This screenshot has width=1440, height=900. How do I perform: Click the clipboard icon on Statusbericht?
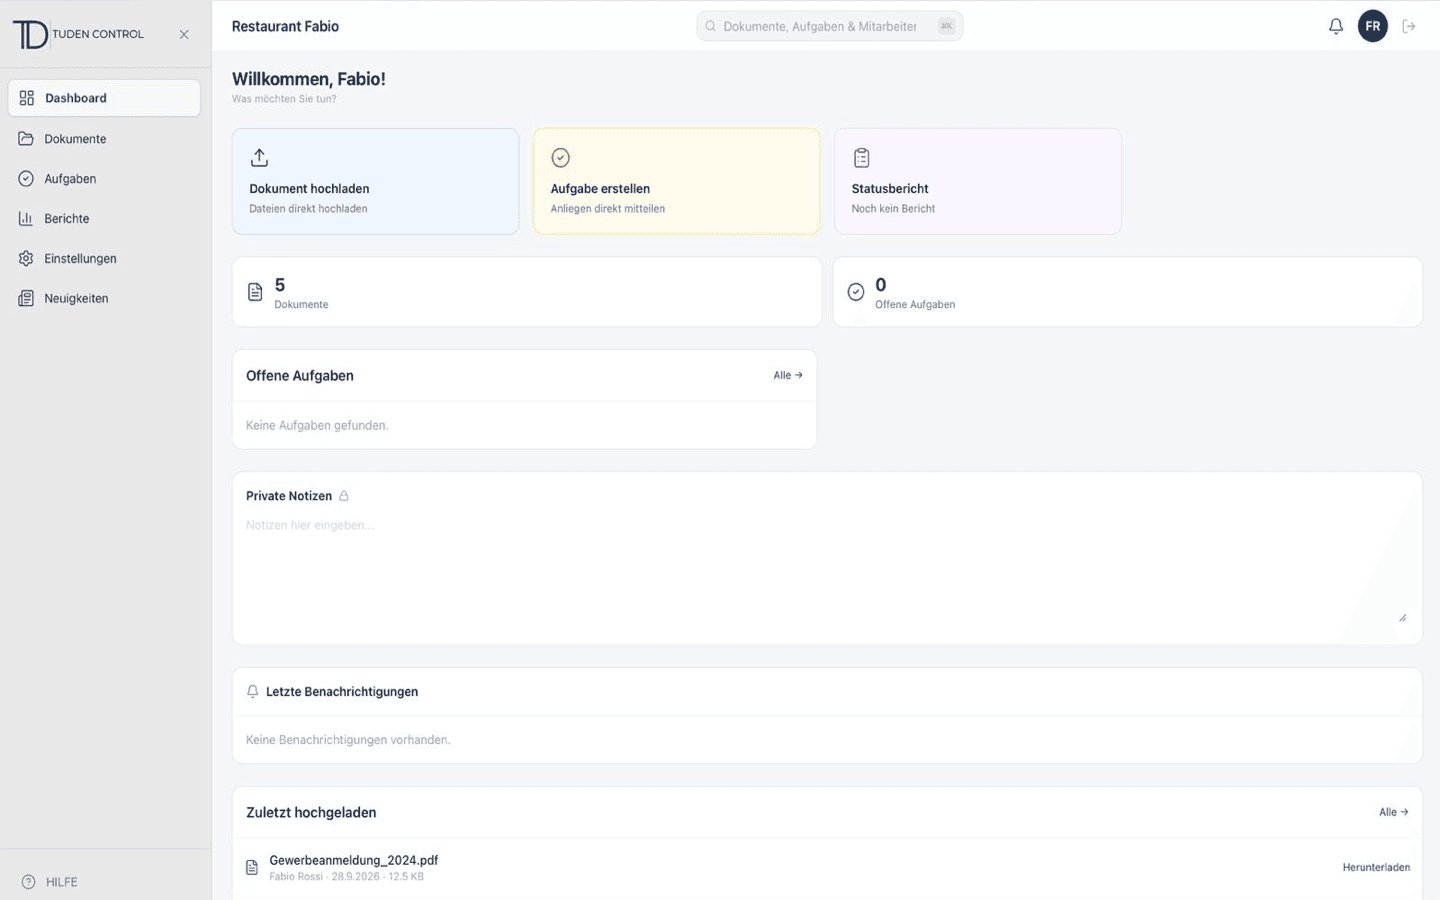pyautogui.click(x=862, y=158)
